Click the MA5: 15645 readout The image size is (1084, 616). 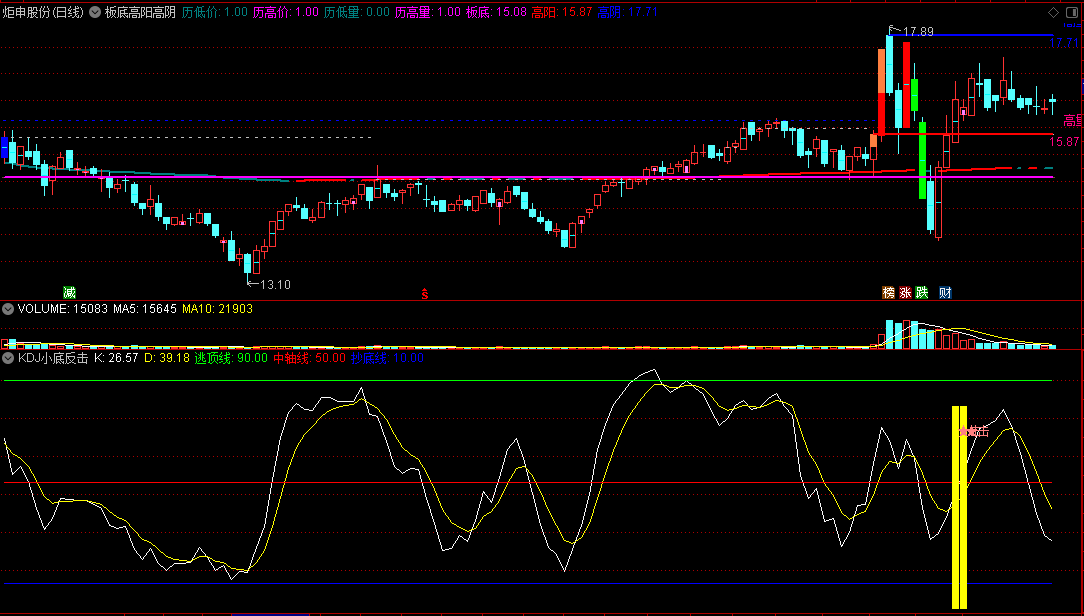(x=144, y=309)
